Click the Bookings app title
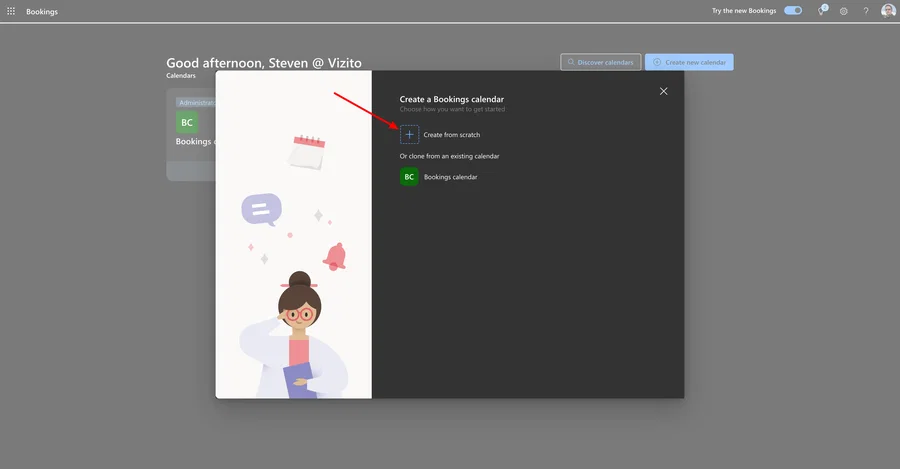This screenshot has height=469, width=900. click(42, 11)
